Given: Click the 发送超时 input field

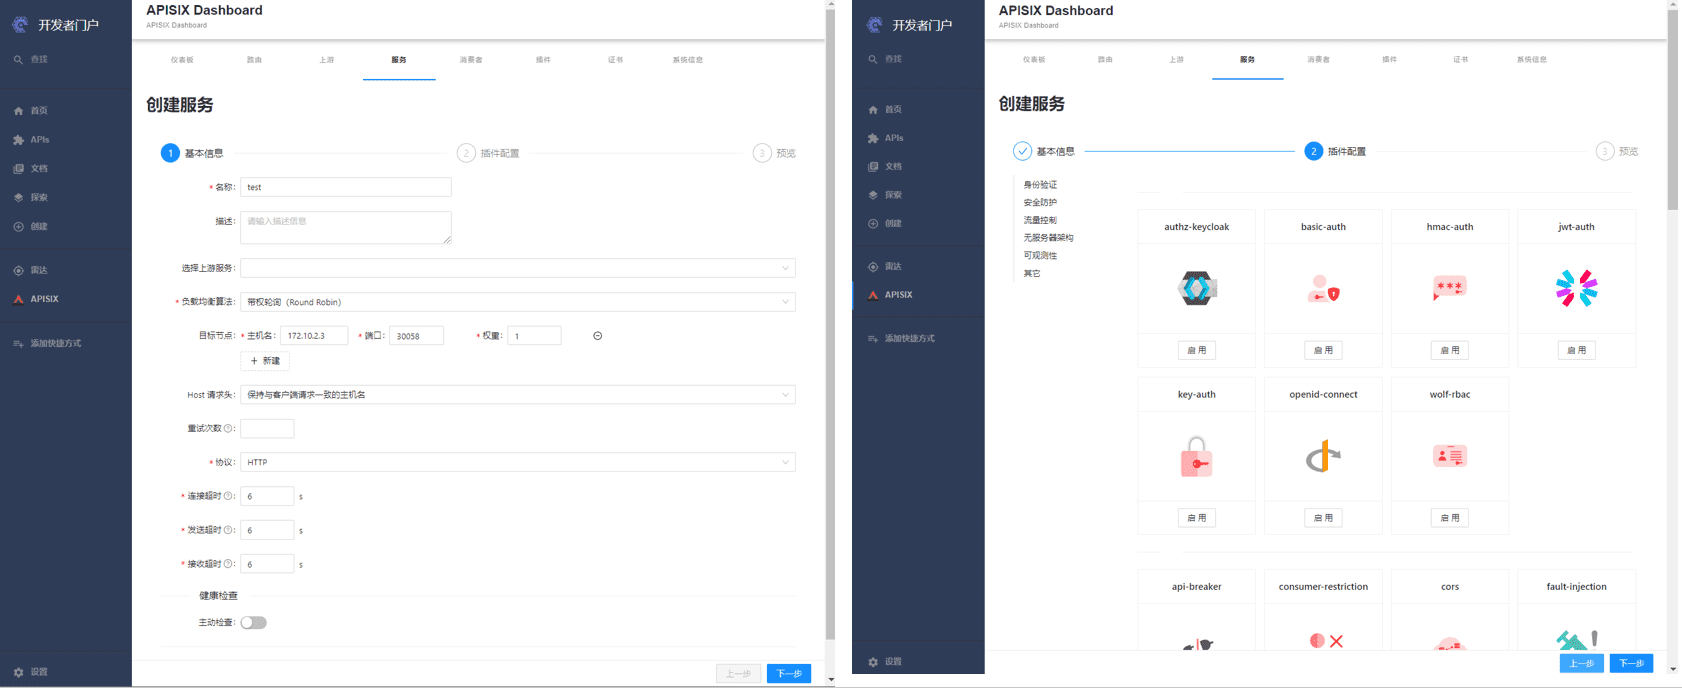Looking at the screenshot, I should 267,530.
